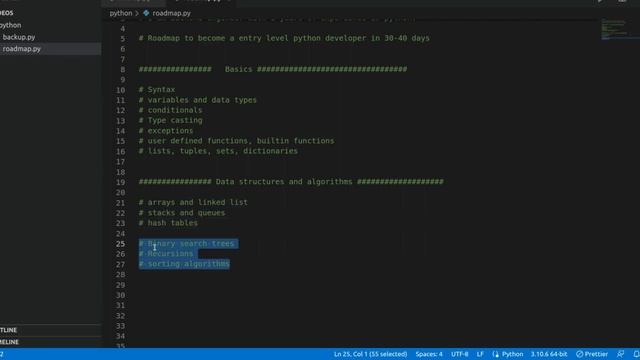
Task: Open backup.py in the explorer
Action: (x=19, y=37)
